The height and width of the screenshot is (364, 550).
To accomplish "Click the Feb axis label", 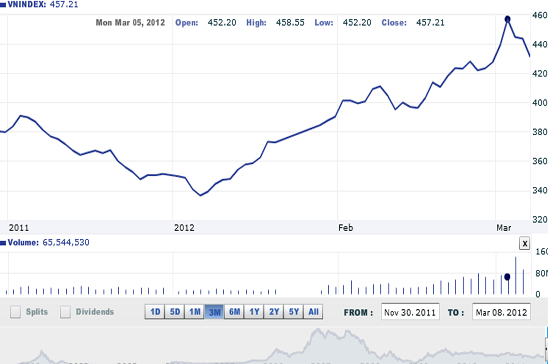I will point(346,228).
